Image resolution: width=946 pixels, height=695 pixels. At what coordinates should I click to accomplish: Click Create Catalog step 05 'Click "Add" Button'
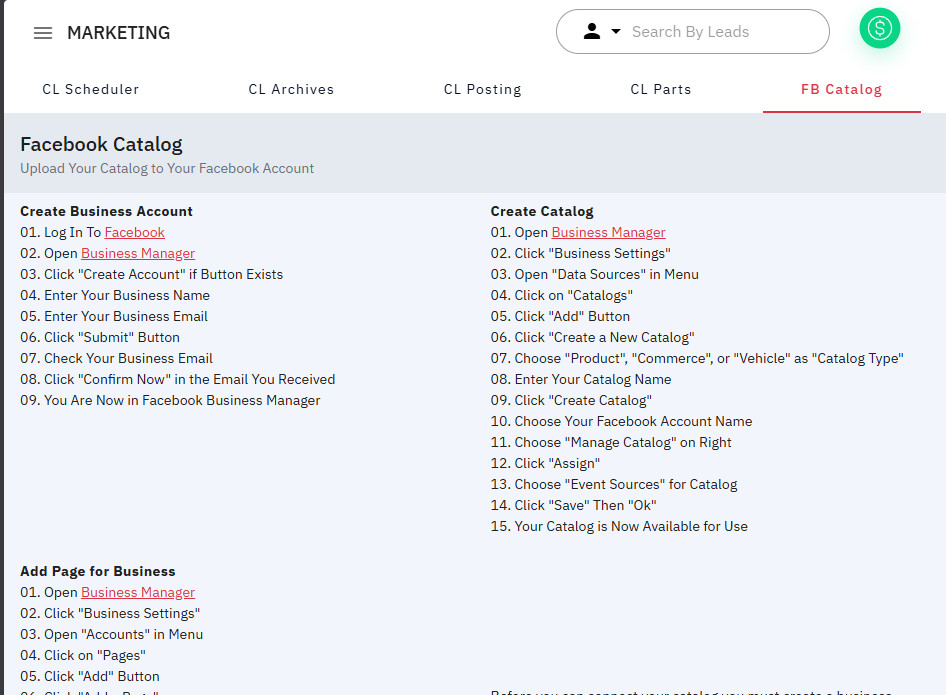pyautogui.click(x=560, y=316)
